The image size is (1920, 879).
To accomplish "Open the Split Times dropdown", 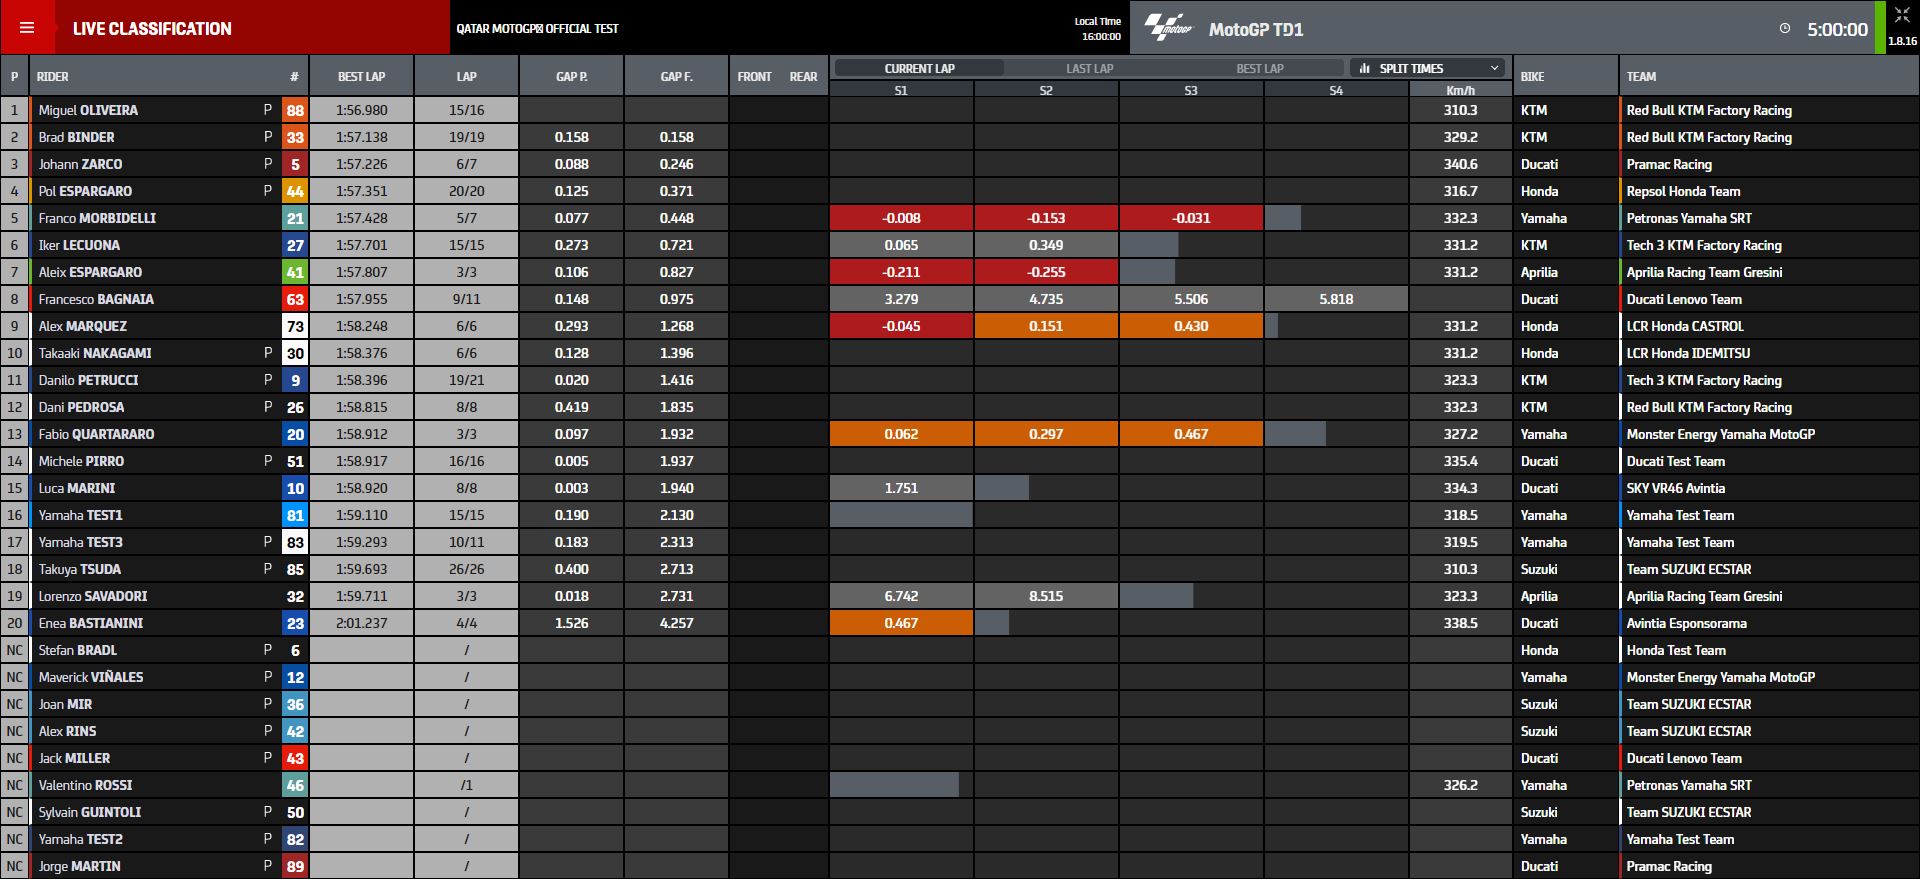I will click(x=1429, y=68).
